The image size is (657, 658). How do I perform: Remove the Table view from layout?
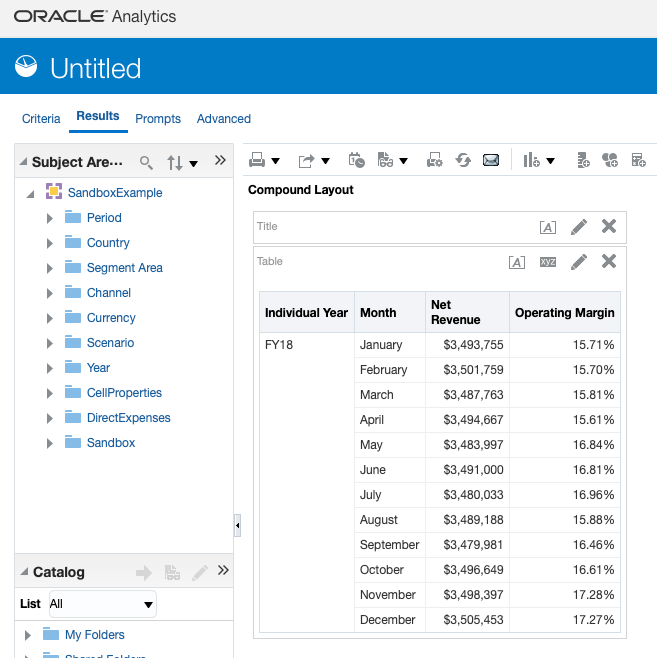(x=608, y=262)
